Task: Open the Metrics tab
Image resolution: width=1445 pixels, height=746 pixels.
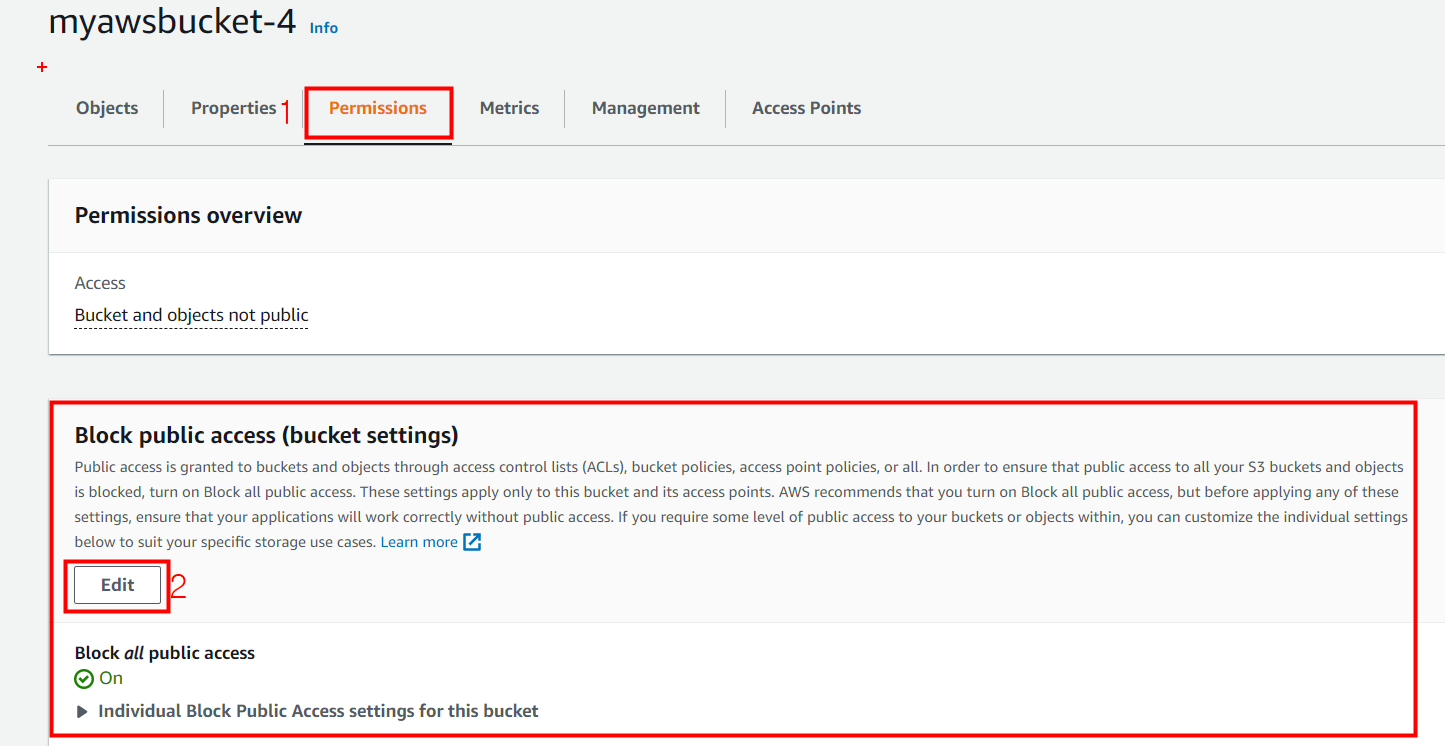Action: point(509,108)
